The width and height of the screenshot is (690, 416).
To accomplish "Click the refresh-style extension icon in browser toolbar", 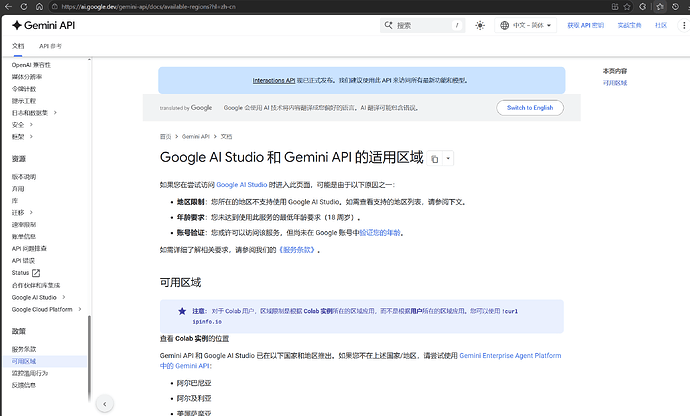I will pyautogui.click(x=643, y=7).
